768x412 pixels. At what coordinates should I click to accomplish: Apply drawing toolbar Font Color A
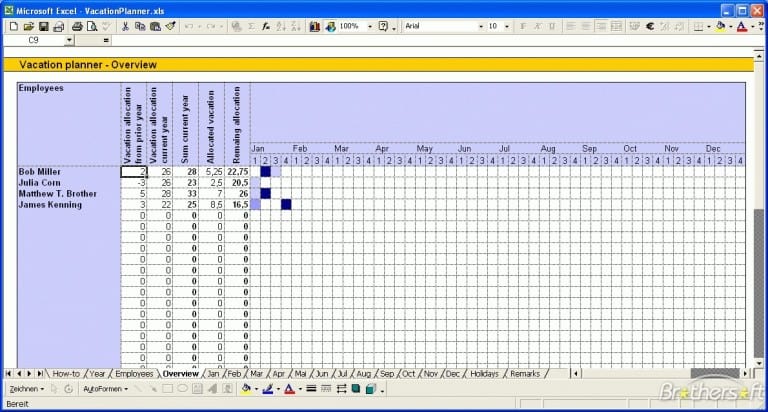289,389
